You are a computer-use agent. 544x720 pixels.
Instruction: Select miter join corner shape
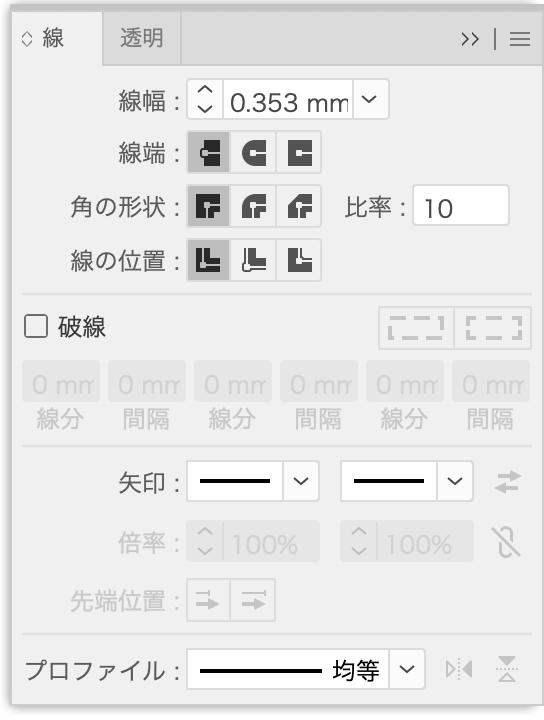tap(208, 206)
